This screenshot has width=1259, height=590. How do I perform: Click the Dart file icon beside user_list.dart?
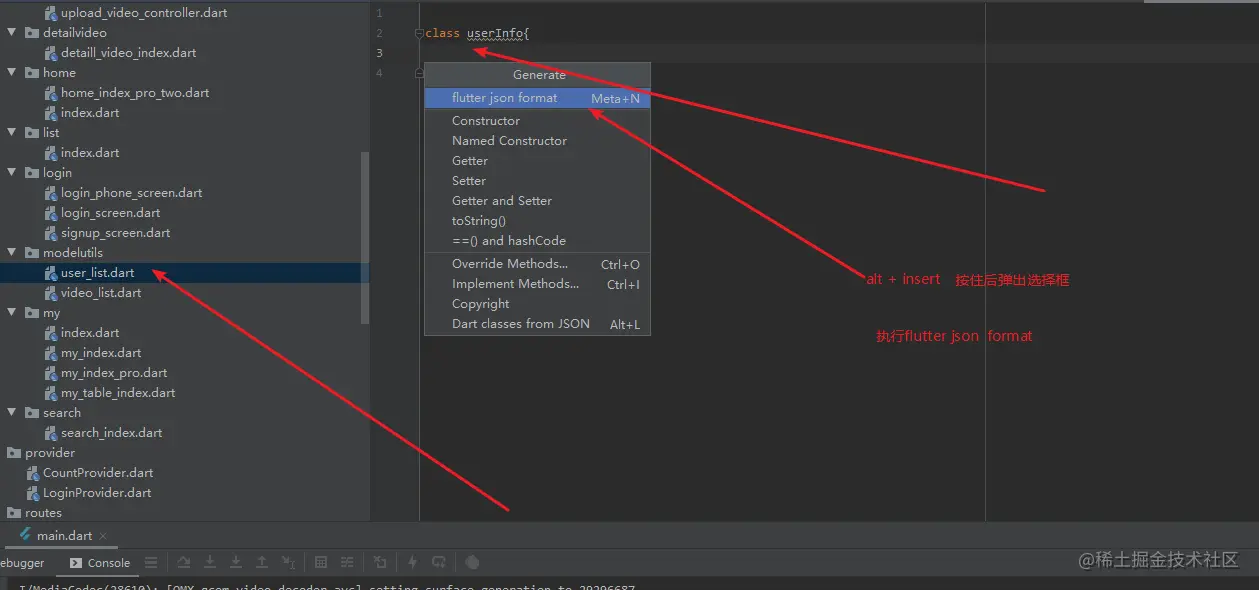52,273
